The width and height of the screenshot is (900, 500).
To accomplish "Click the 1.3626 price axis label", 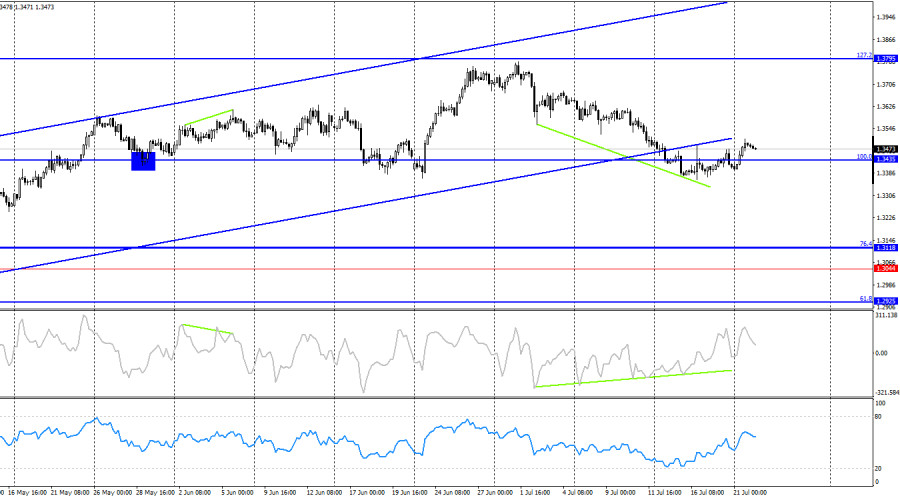I will (x=886, y=107).
